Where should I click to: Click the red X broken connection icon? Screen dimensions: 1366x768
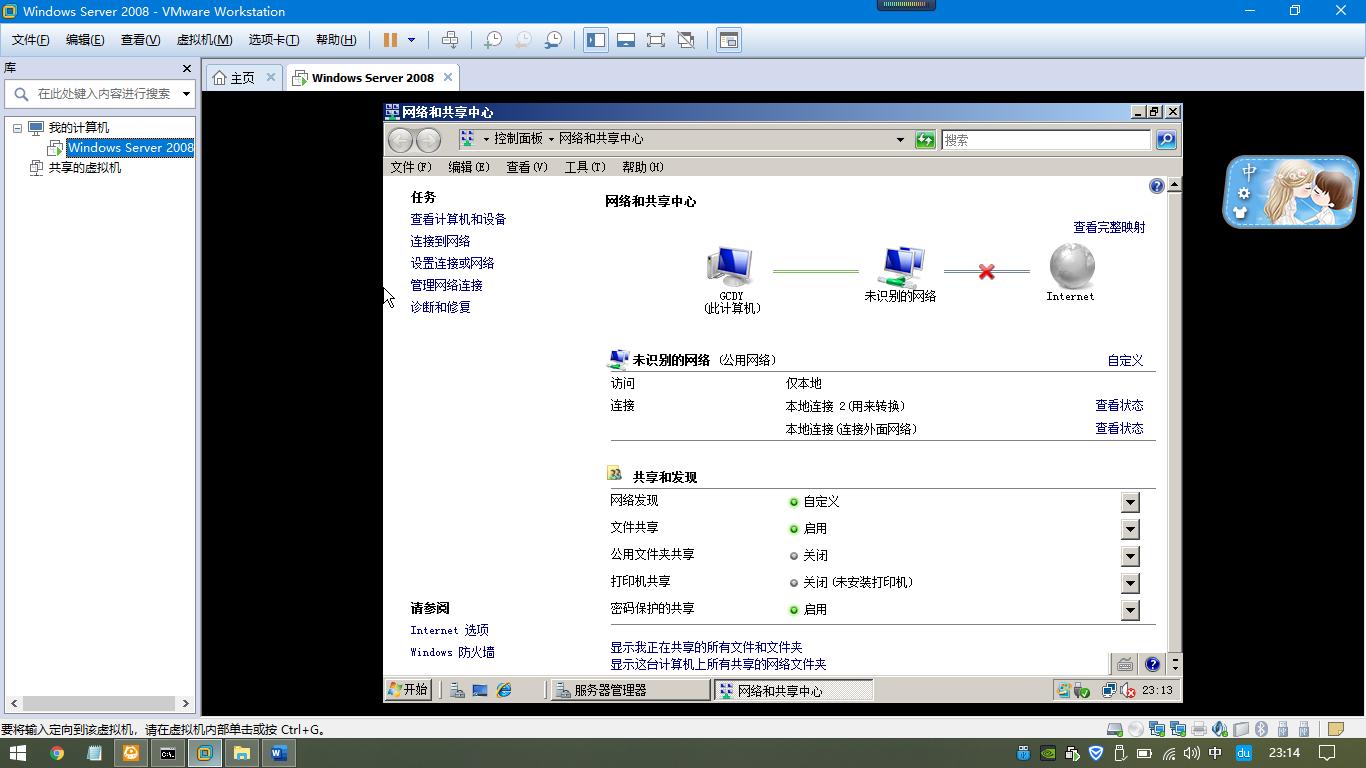coord(987,271)
